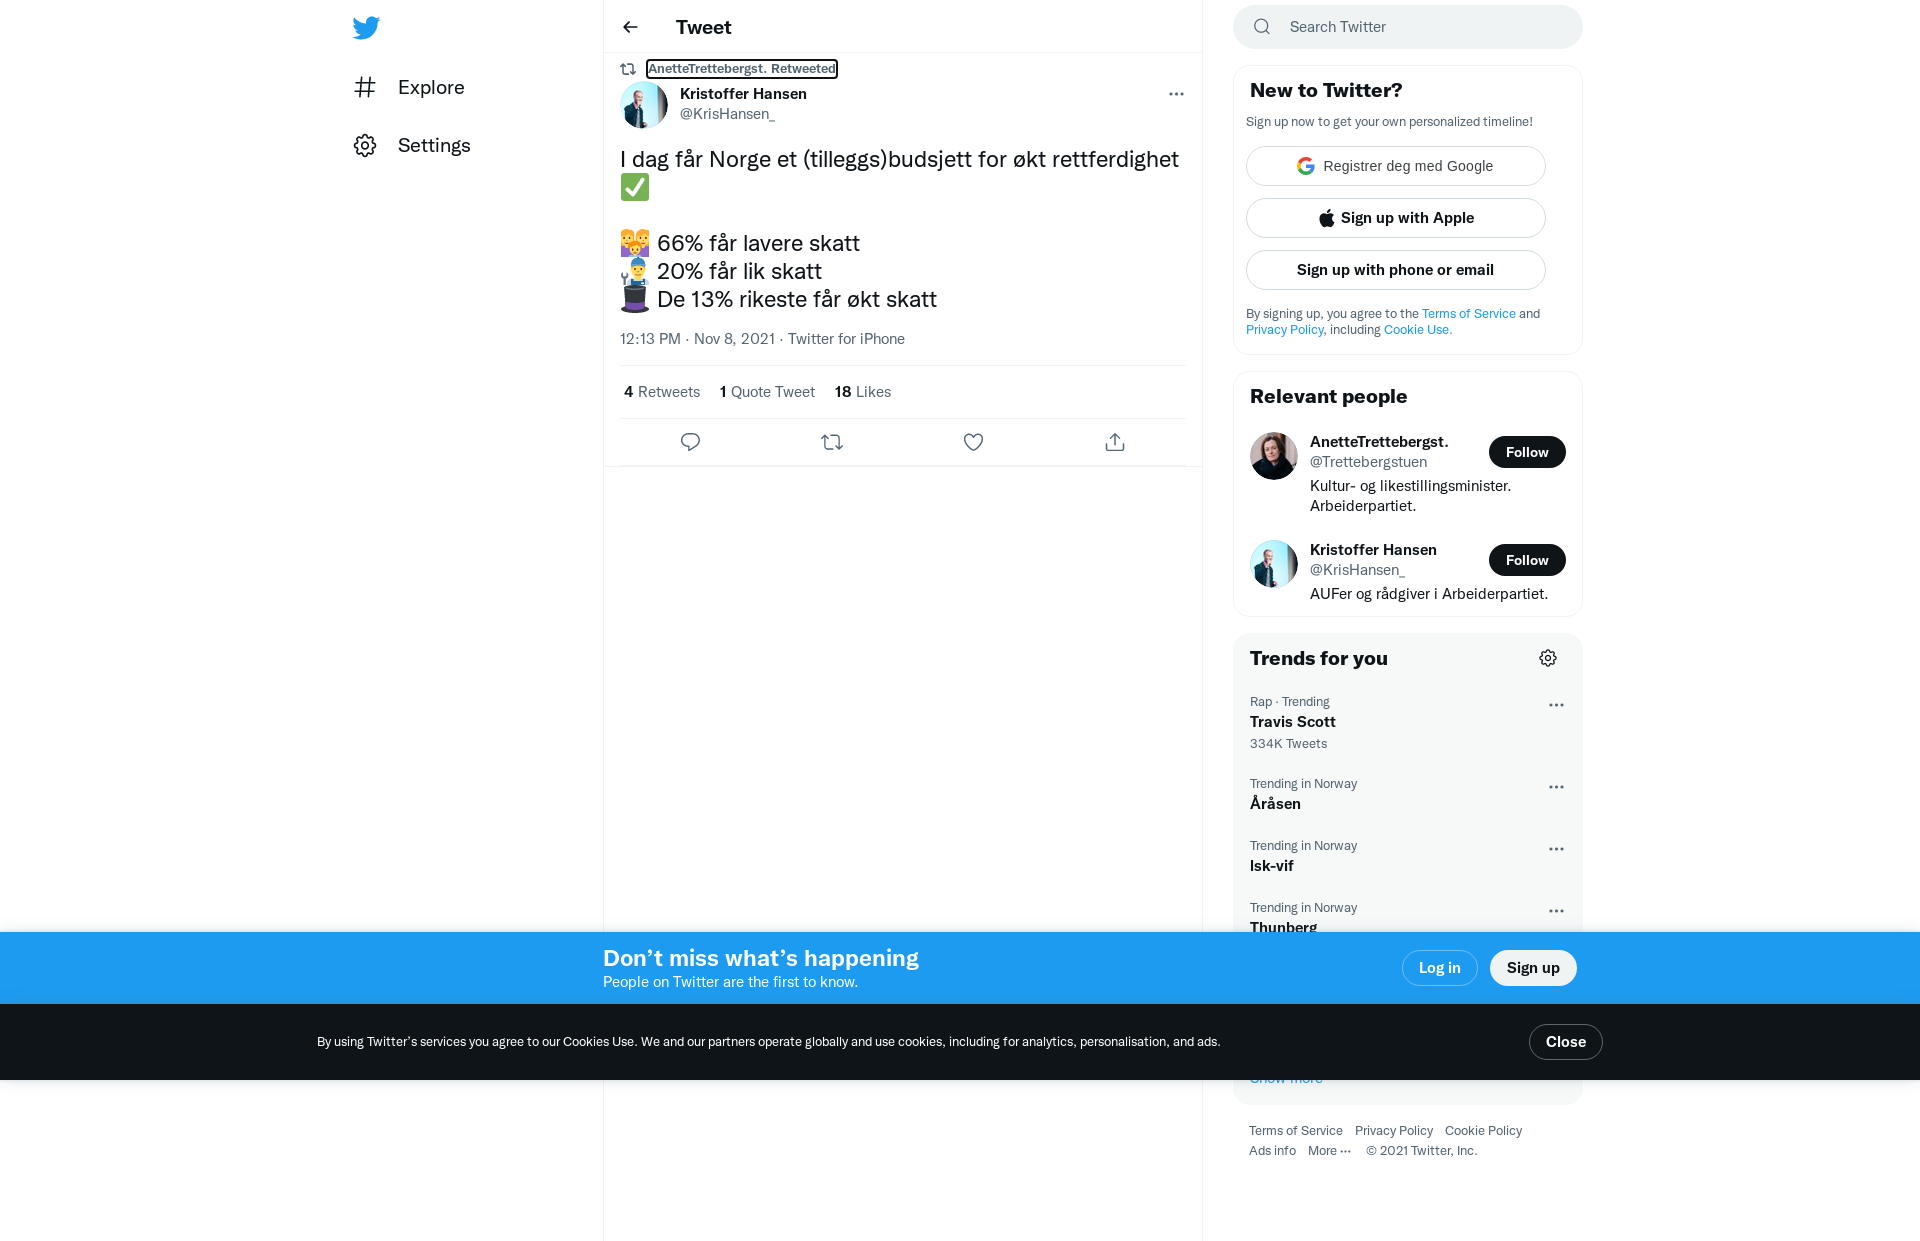Open more options for Åråsen trend

[1556, 787]
